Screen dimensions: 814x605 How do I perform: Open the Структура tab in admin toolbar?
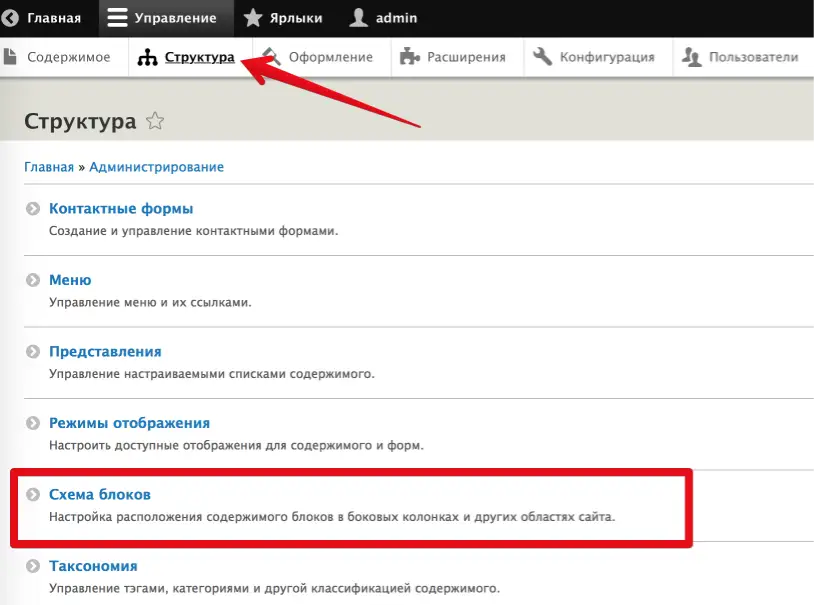pos(198,57)
